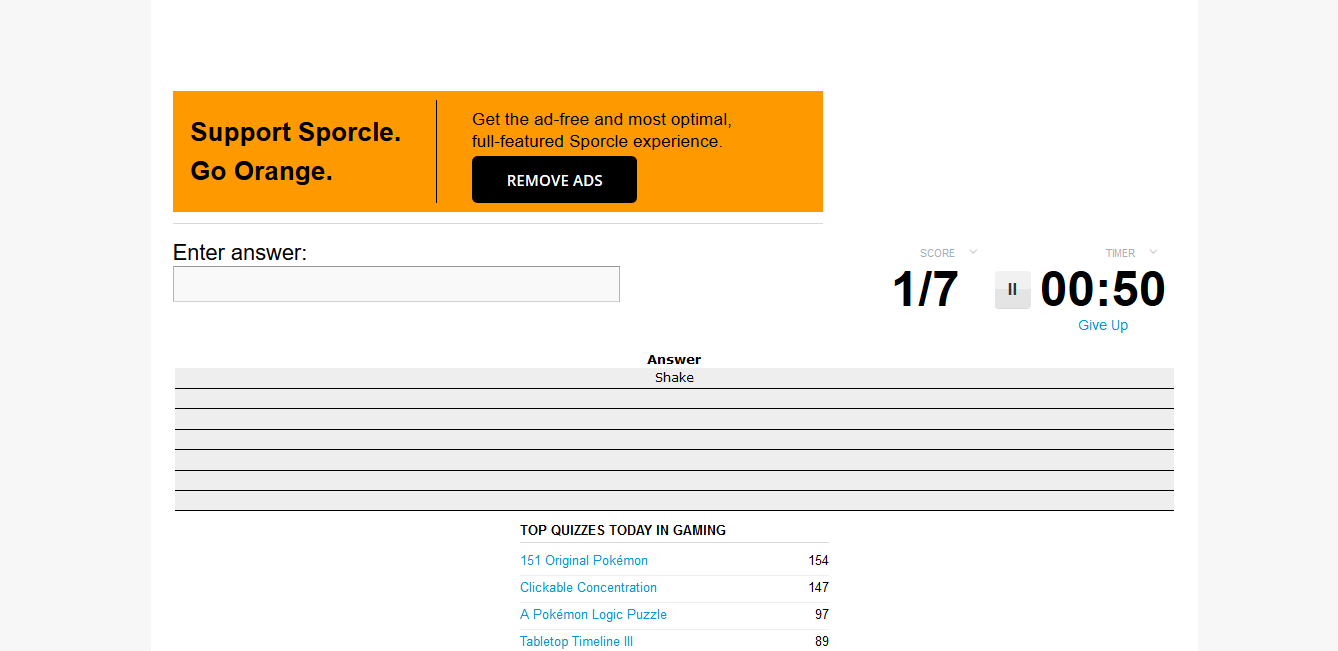Screen dimensions: 1338x651
Task: Click the 97 play count
Action: point(822,615)
